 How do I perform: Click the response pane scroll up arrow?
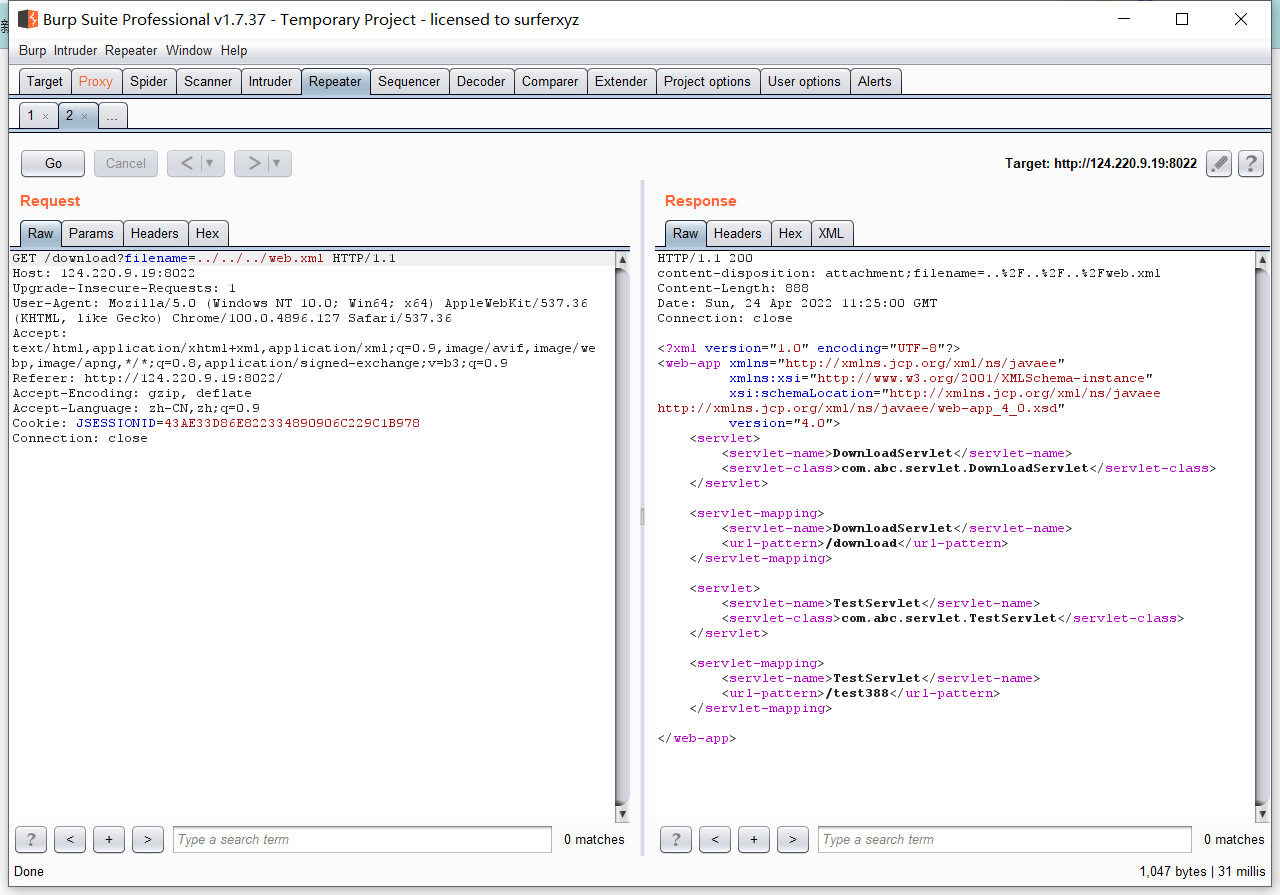click(x=1262, y=260)
